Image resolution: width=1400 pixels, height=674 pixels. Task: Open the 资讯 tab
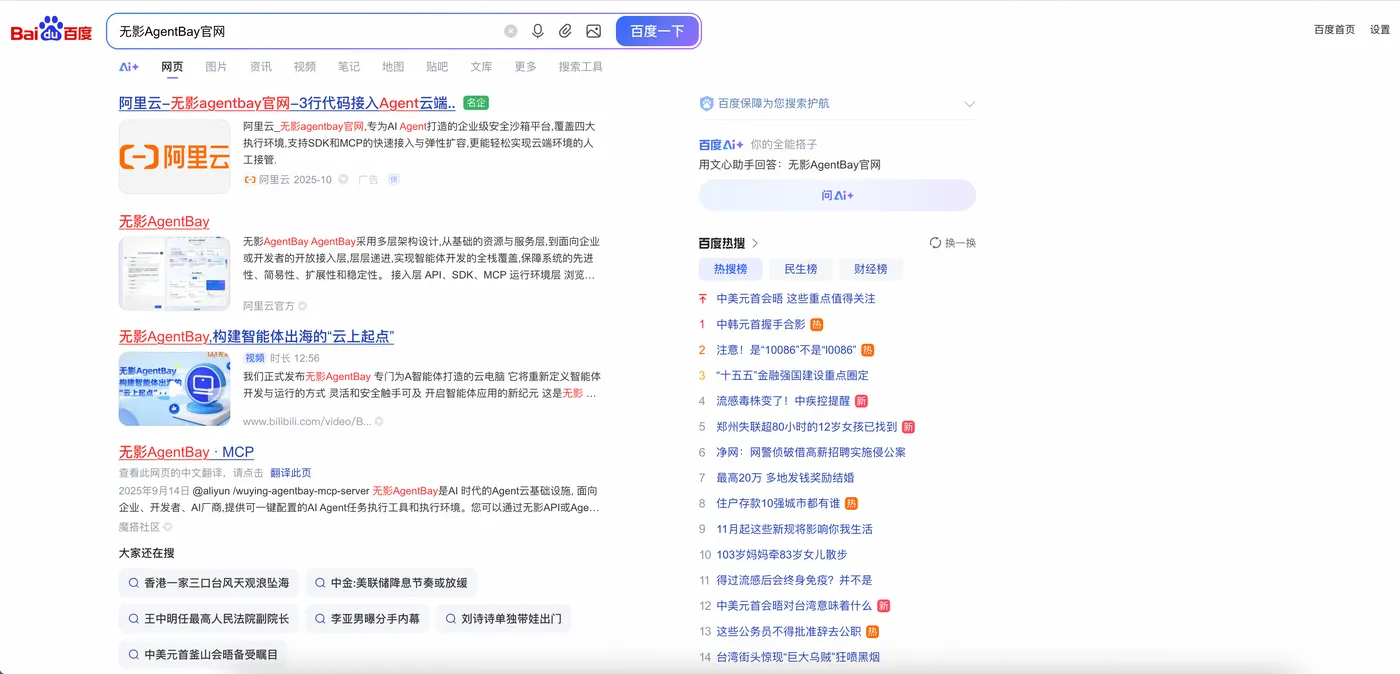click(260, 67)
